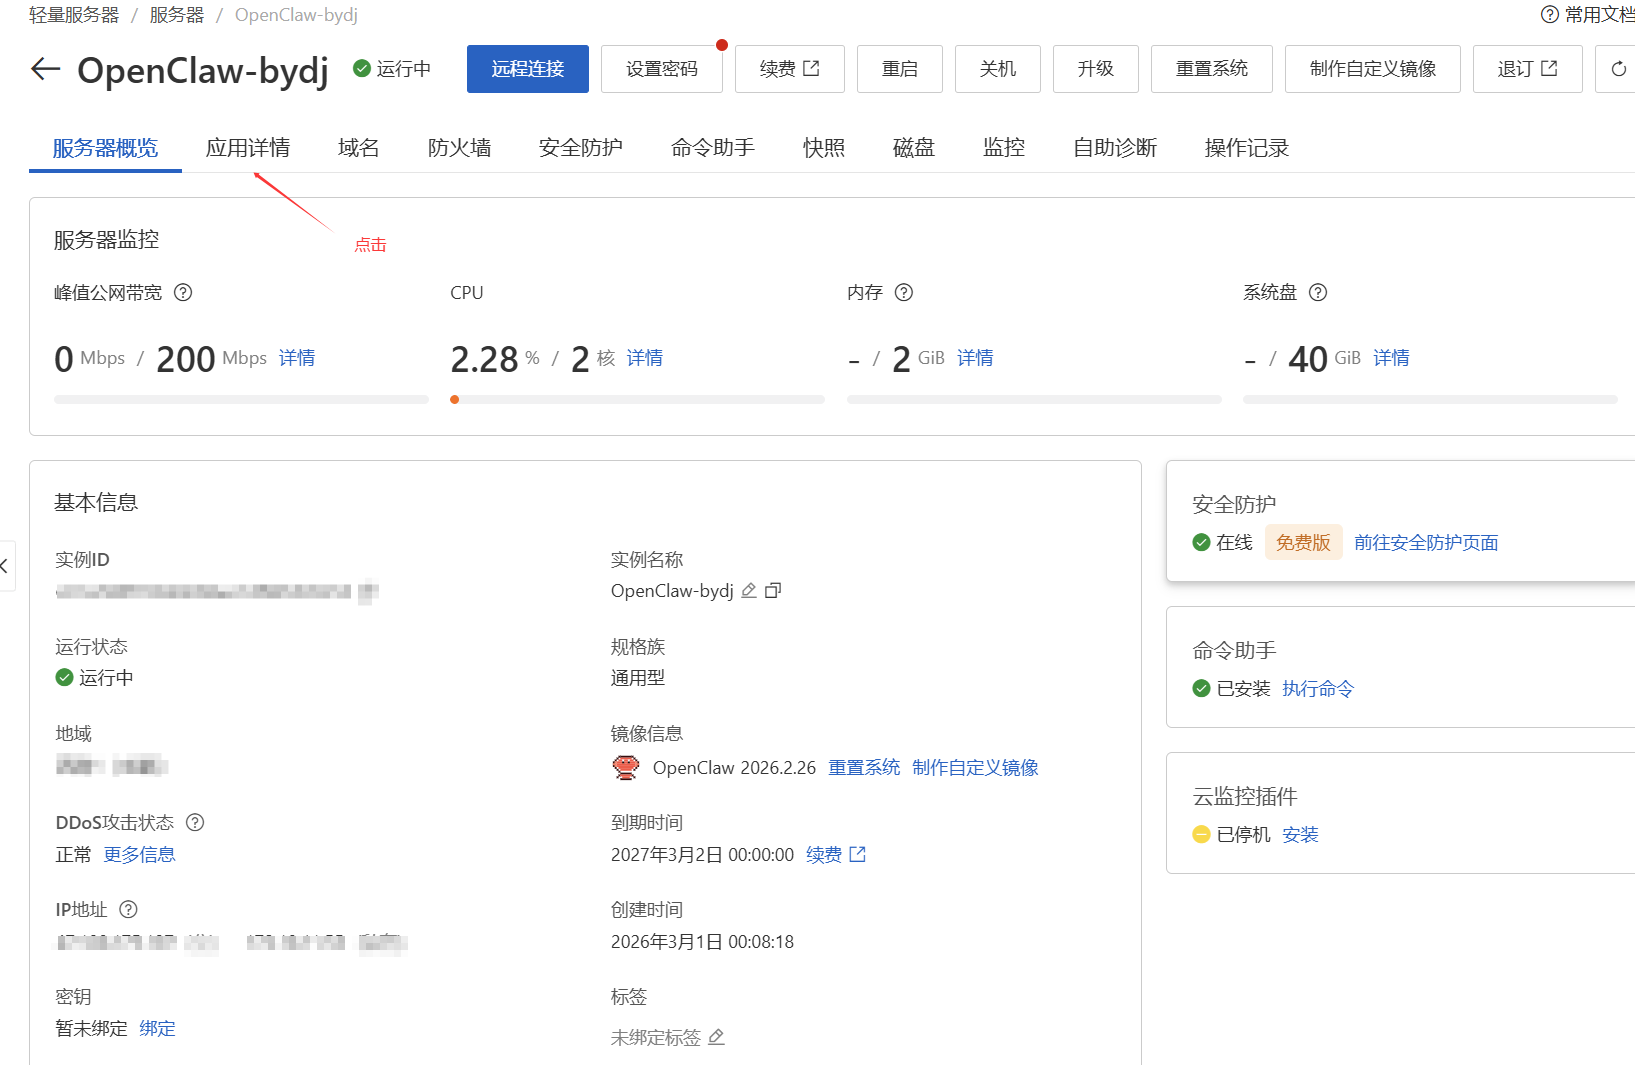1635x1065 pixels.
Task: Click the back arrow next to OpenClaw-bydj
Action: (44, 69)
